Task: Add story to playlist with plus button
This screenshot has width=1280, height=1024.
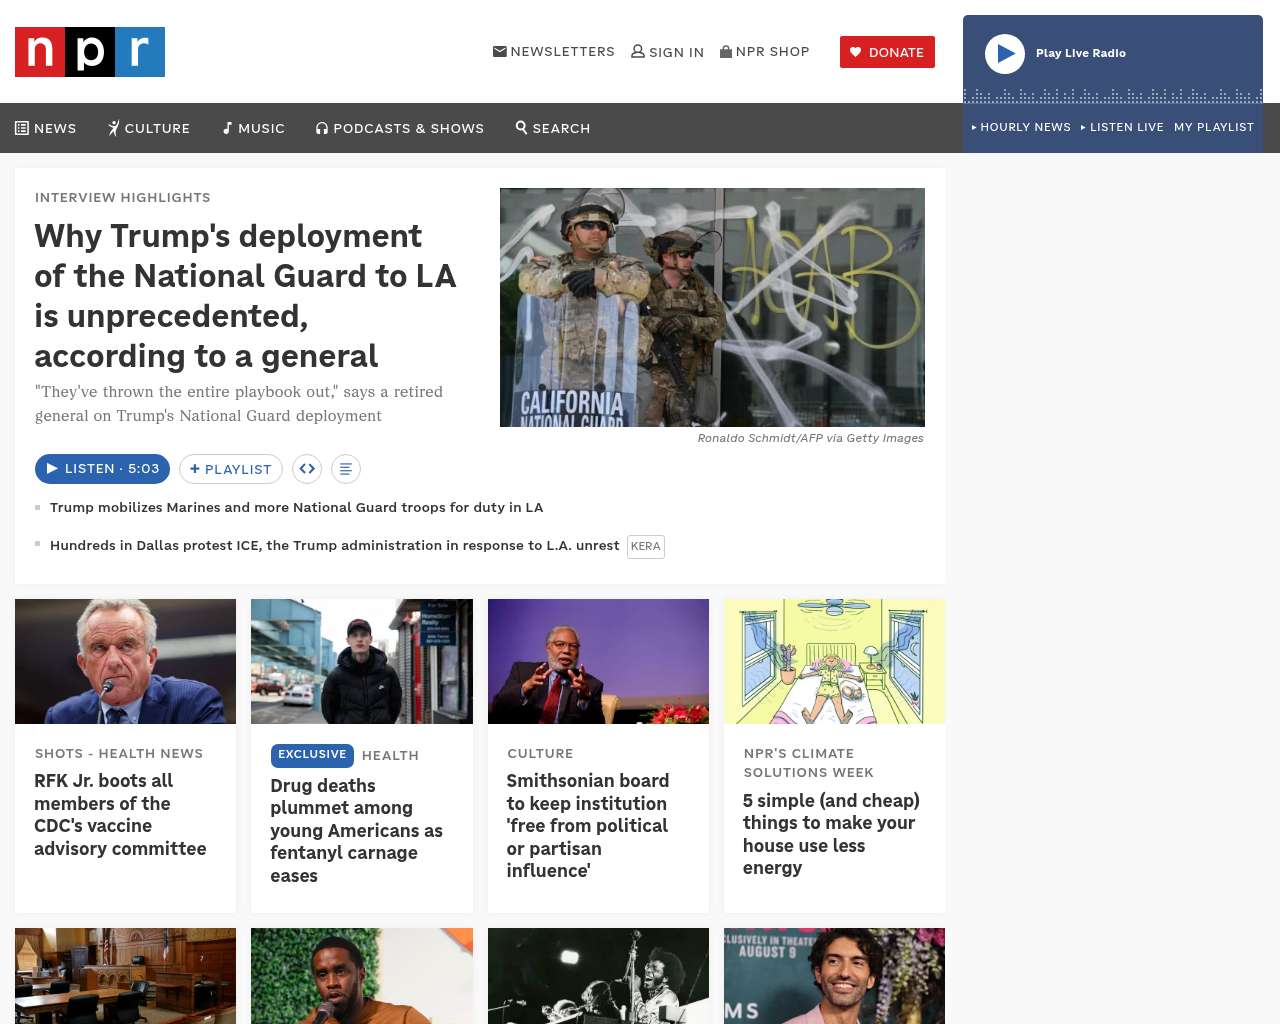Action: [231, 469]
